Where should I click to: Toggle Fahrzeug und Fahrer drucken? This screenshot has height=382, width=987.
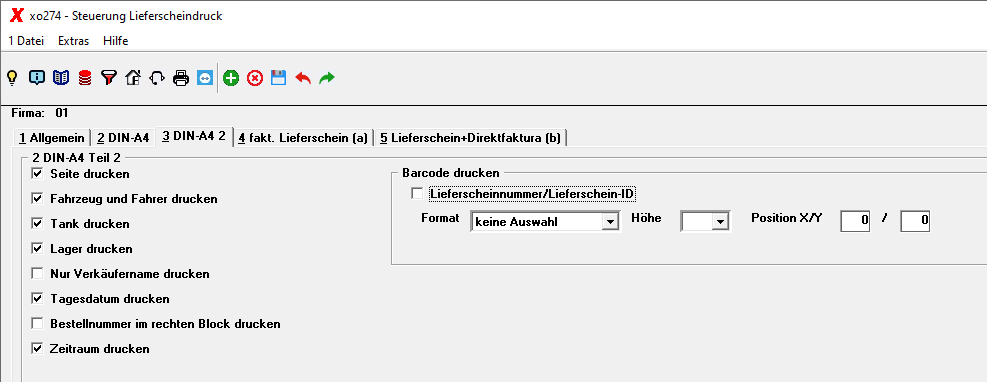point(37,198)
